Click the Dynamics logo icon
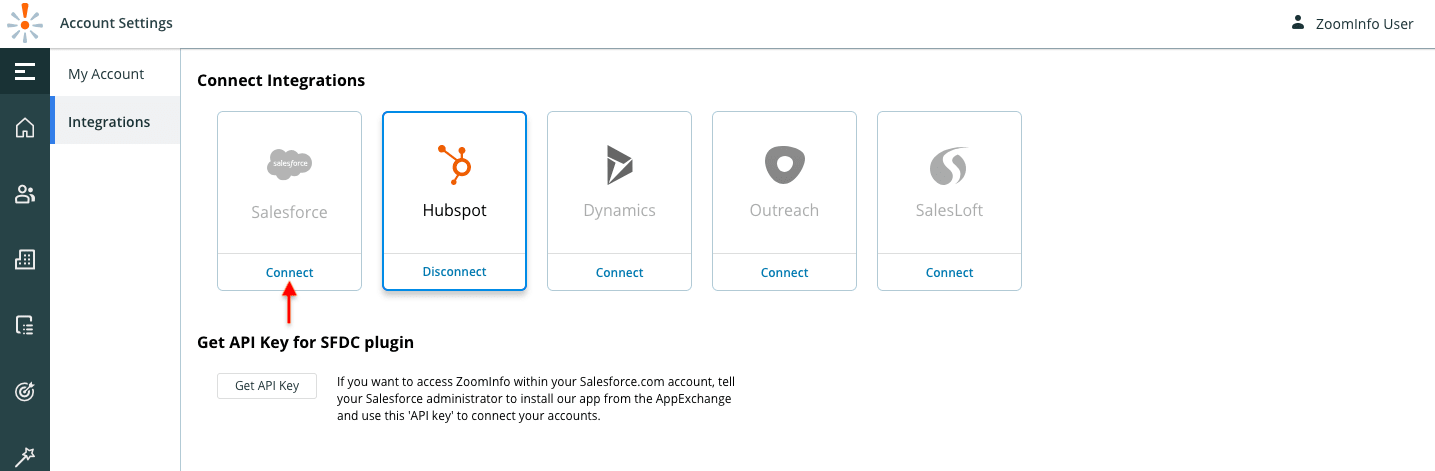The height and width of the screenshot is (471, 1435). click(x=619, y=165)
